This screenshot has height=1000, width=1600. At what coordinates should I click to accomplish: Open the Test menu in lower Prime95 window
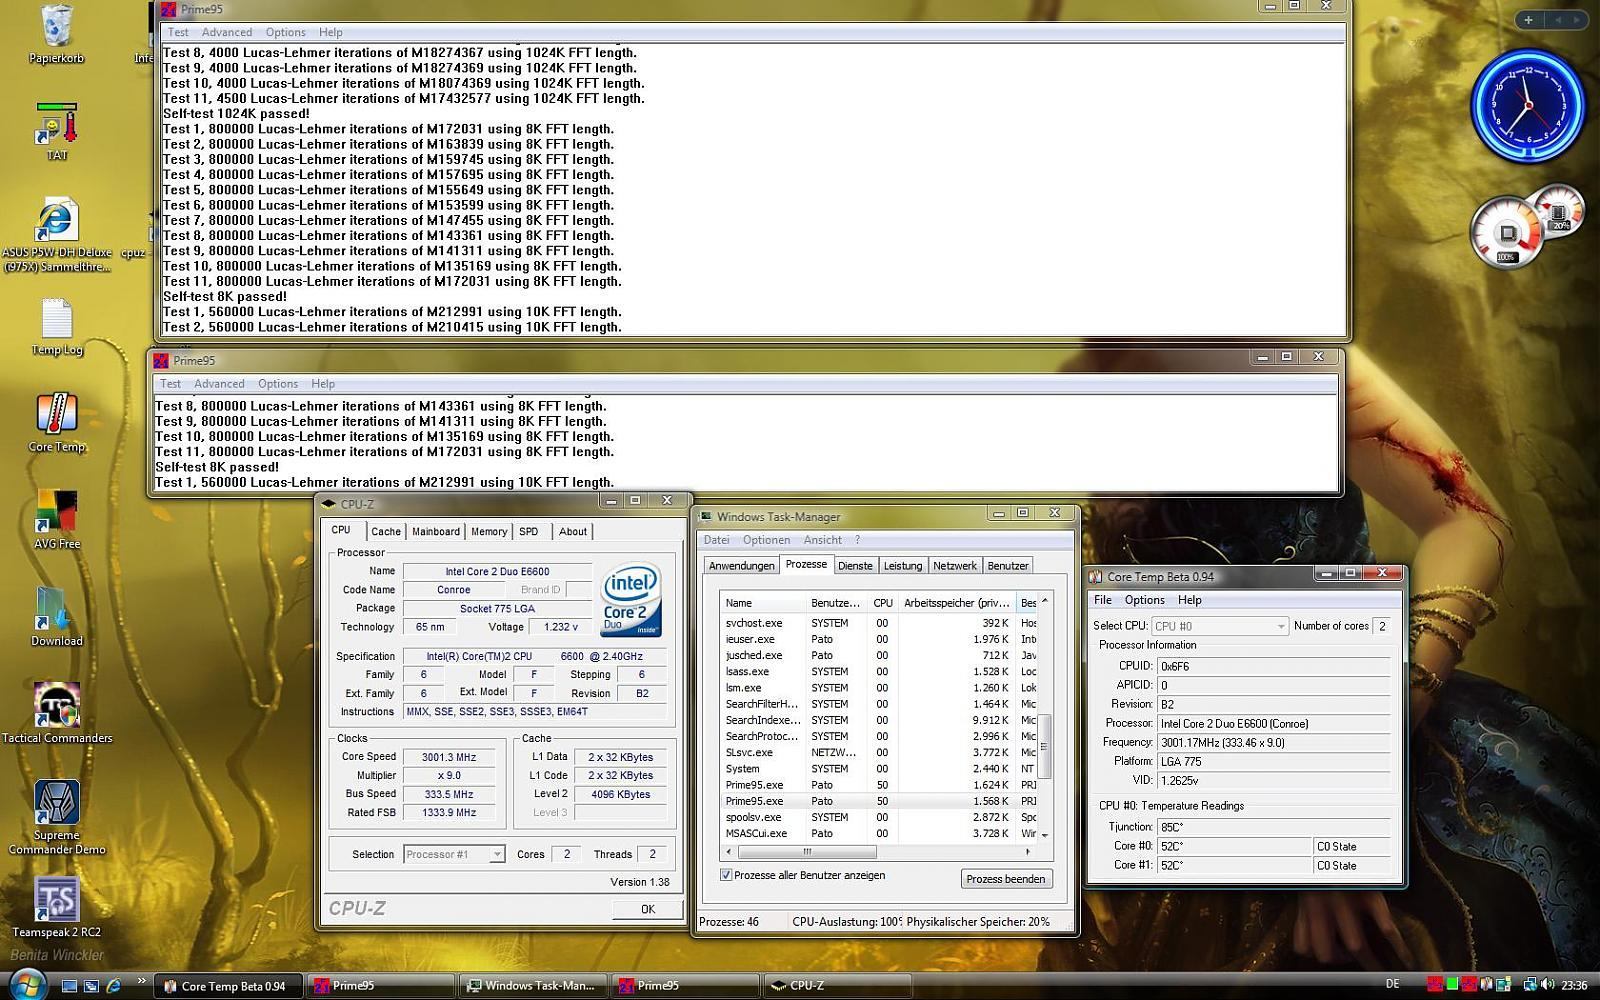click(x=171, y=384)
